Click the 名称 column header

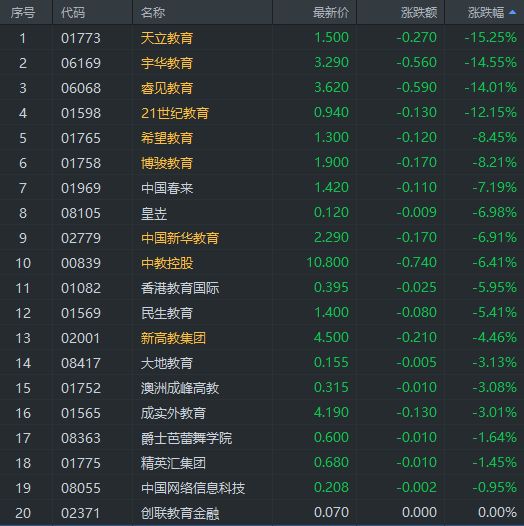153,13
